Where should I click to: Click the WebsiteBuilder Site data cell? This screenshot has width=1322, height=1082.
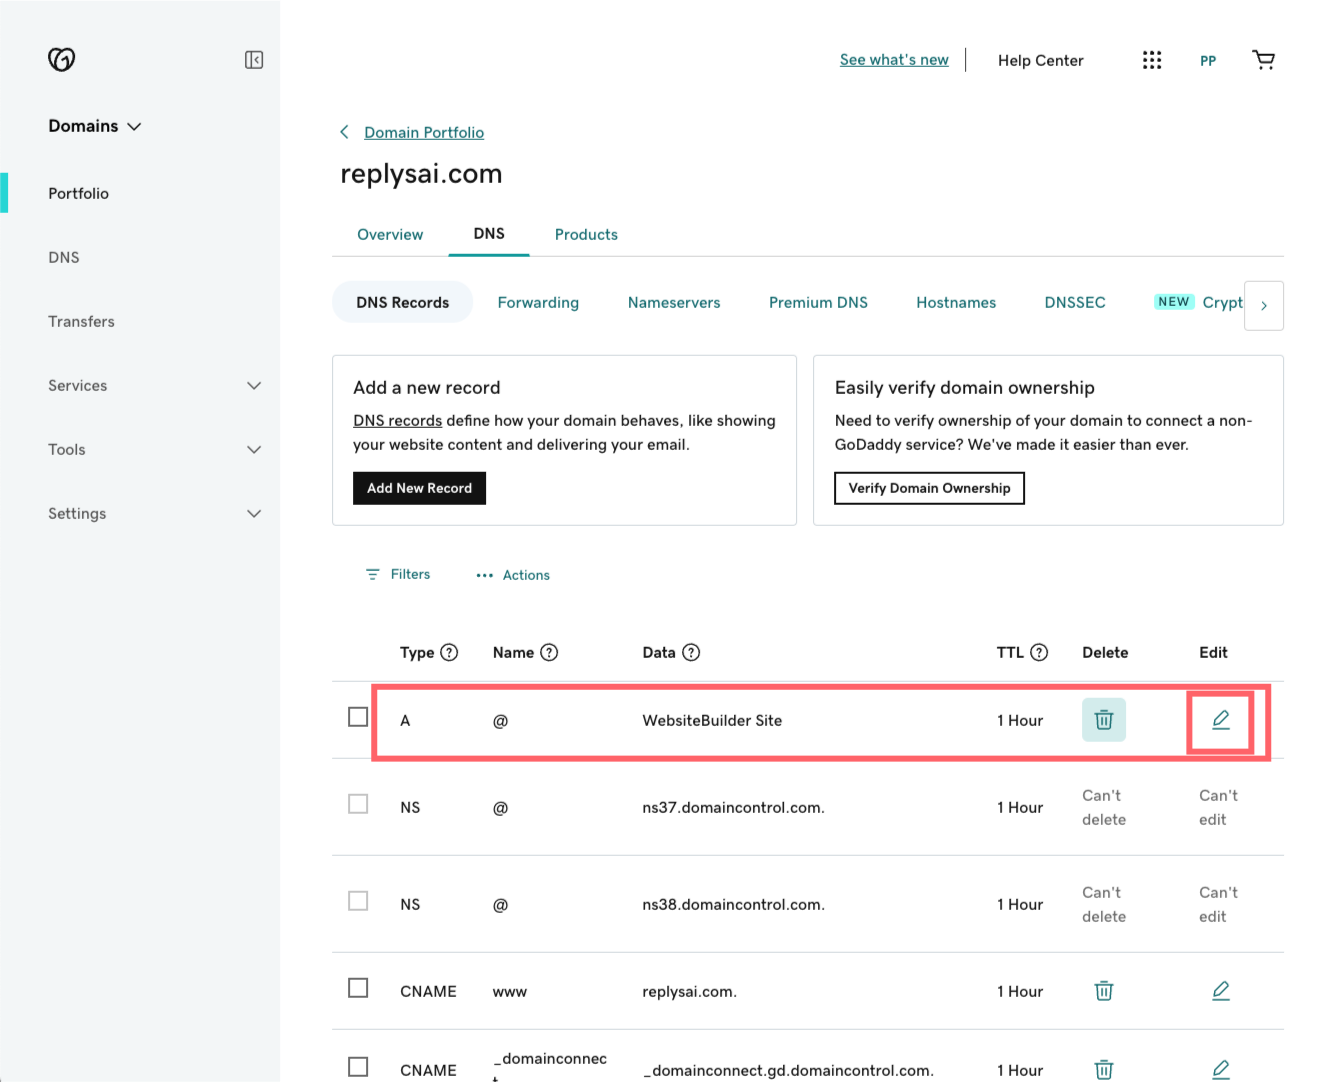click(712, 720)
